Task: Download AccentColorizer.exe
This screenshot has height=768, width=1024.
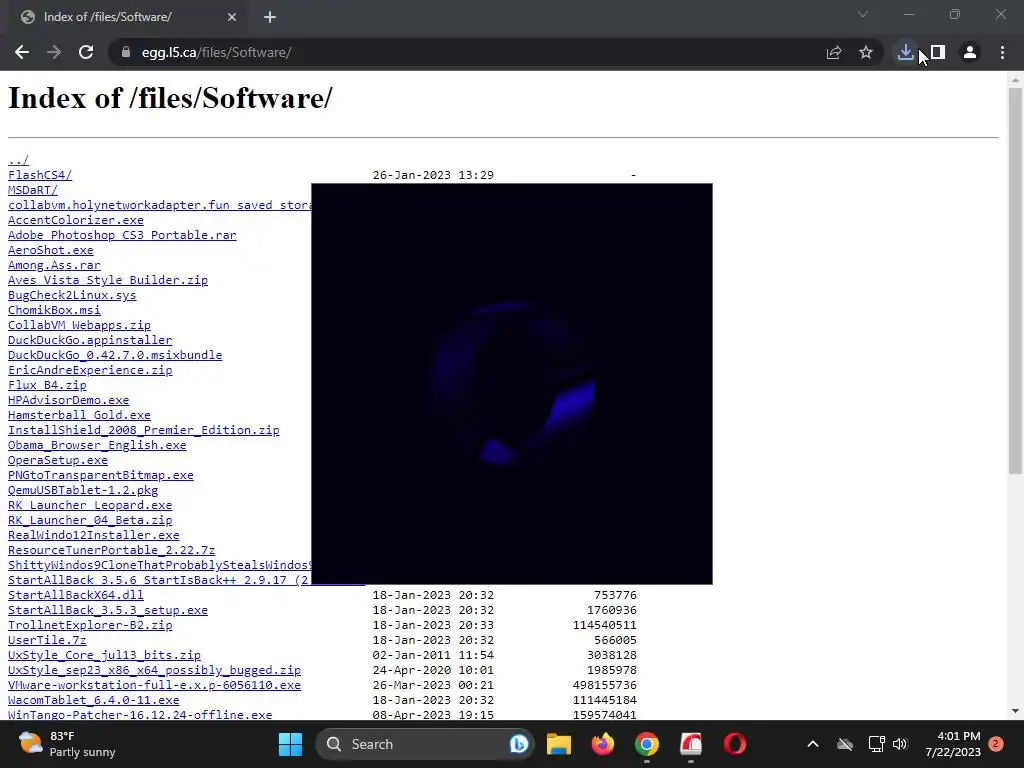Action: click(76, 219)
